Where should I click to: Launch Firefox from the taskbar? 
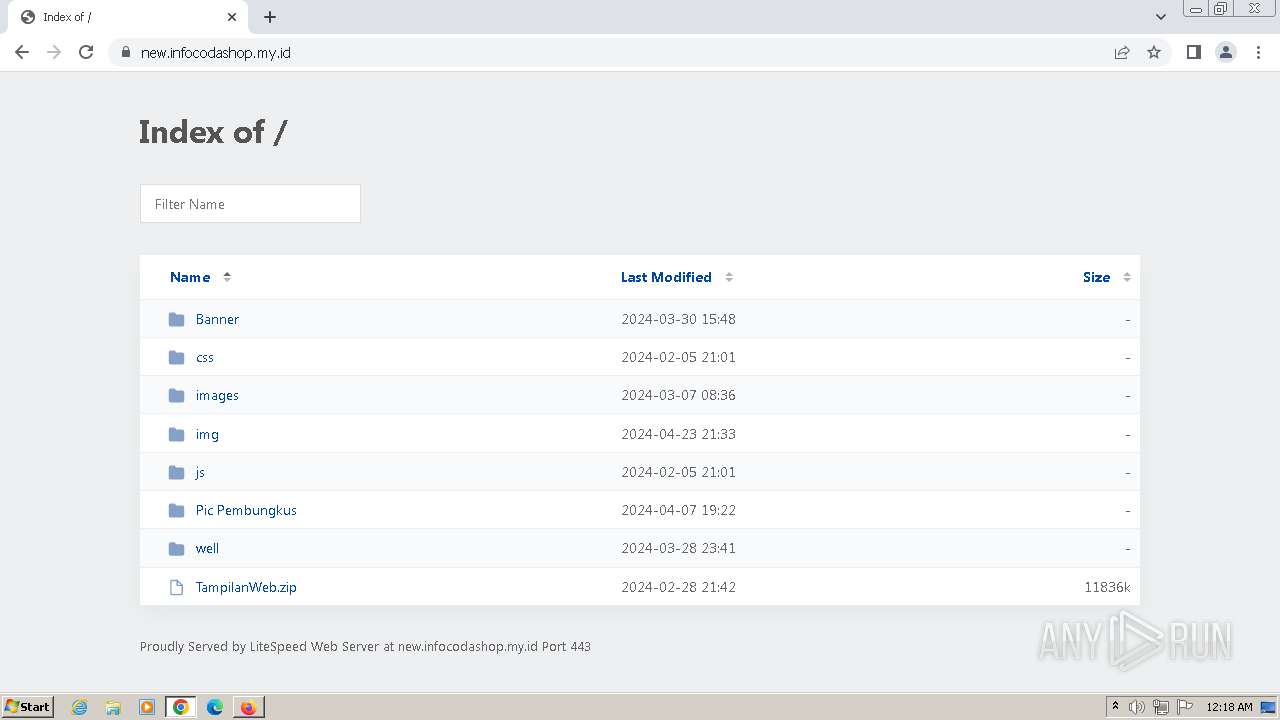point(248,707)
